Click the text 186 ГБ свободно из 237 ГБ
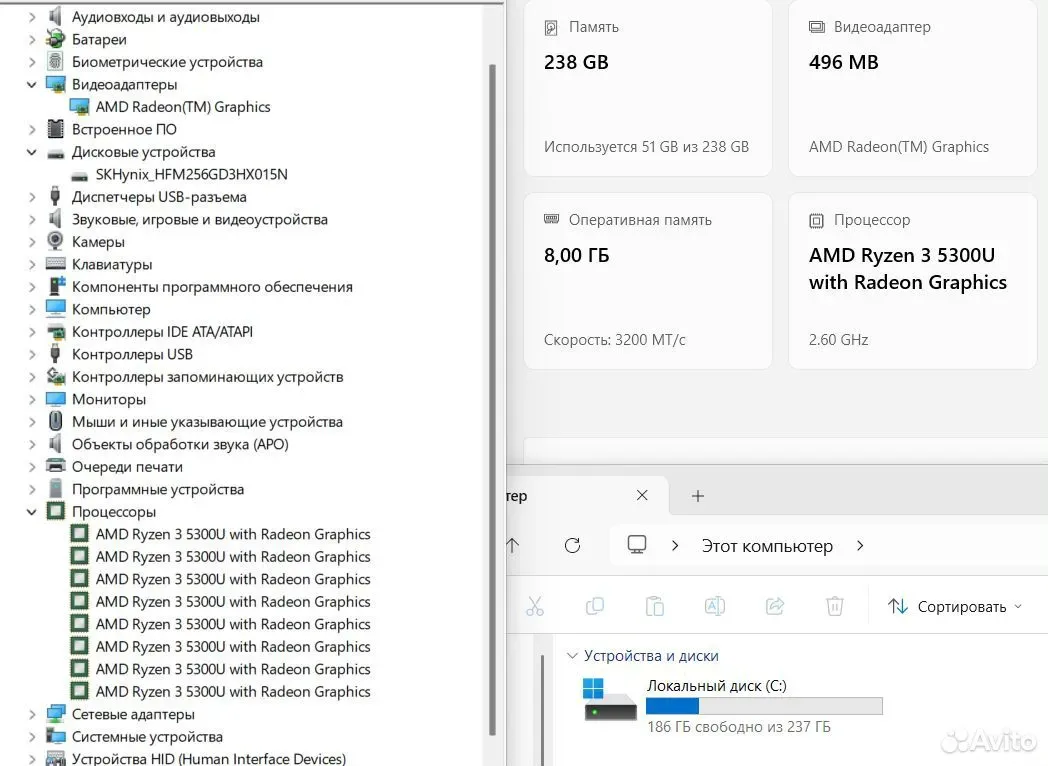The width and height of the screenshot is (1048, 766). point(739,727)
